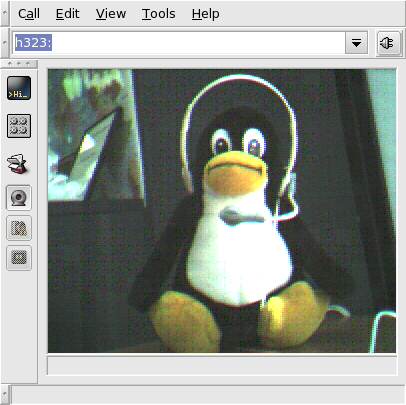This screenshot has height=405, width=406.
Task: Open the Help menu
Action: (x=205, y=14)
